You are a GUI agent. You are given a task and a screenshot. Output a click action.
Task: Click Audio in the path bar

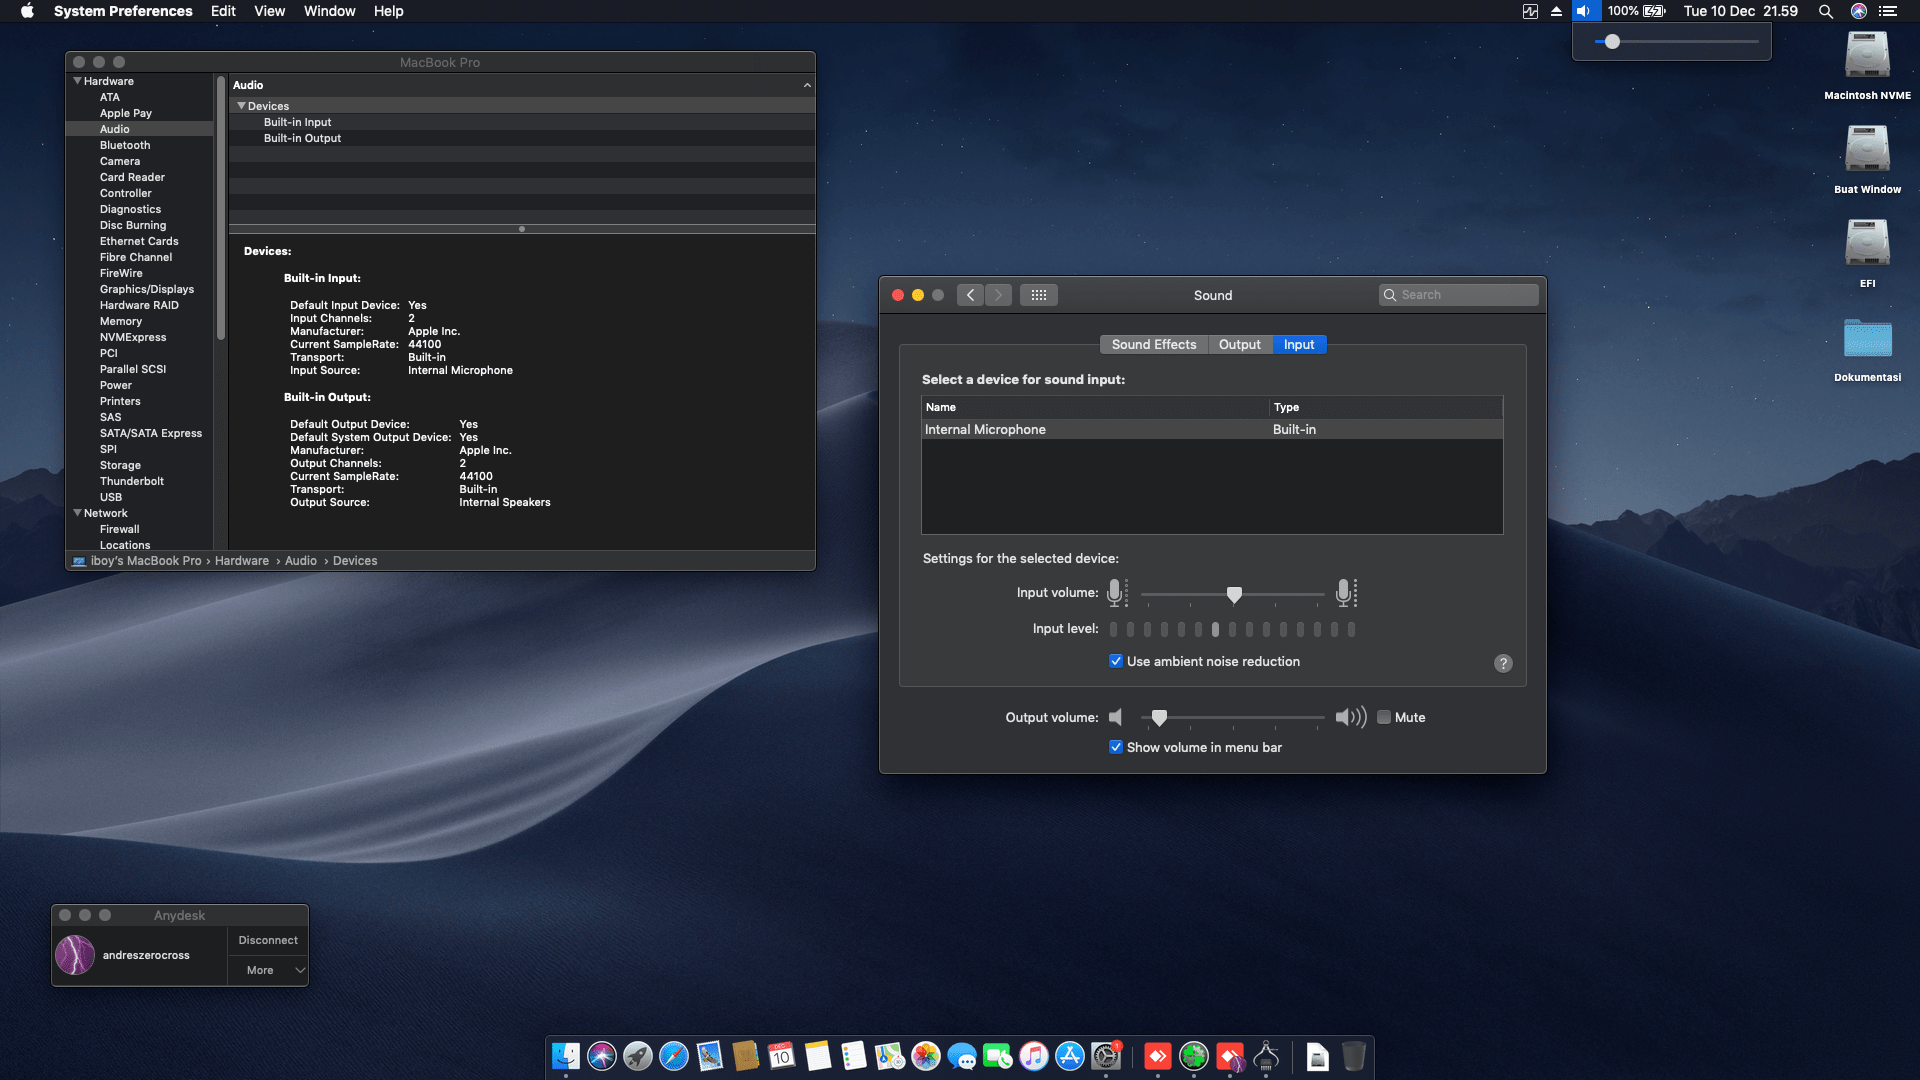tap(301, 561)
